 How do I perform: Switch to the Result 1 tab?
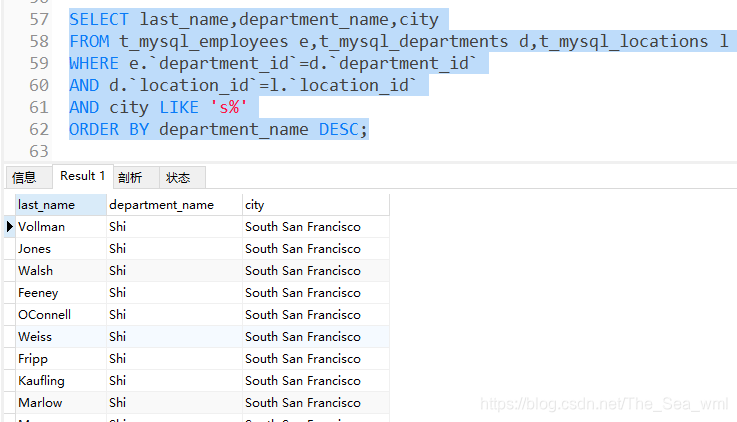[x=83, y=176]
